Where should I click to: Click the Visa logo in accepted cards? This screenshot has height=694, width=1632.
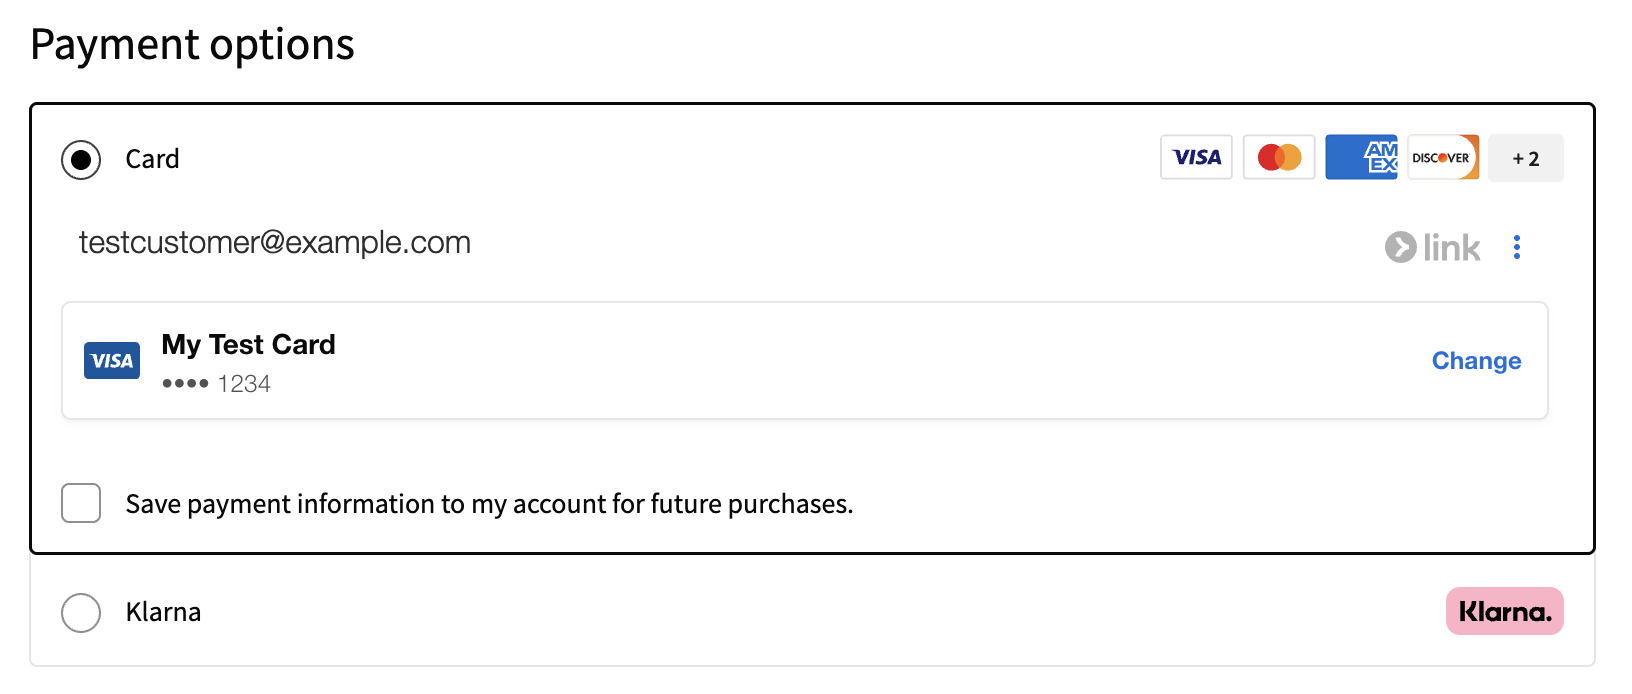point(1196,158)
